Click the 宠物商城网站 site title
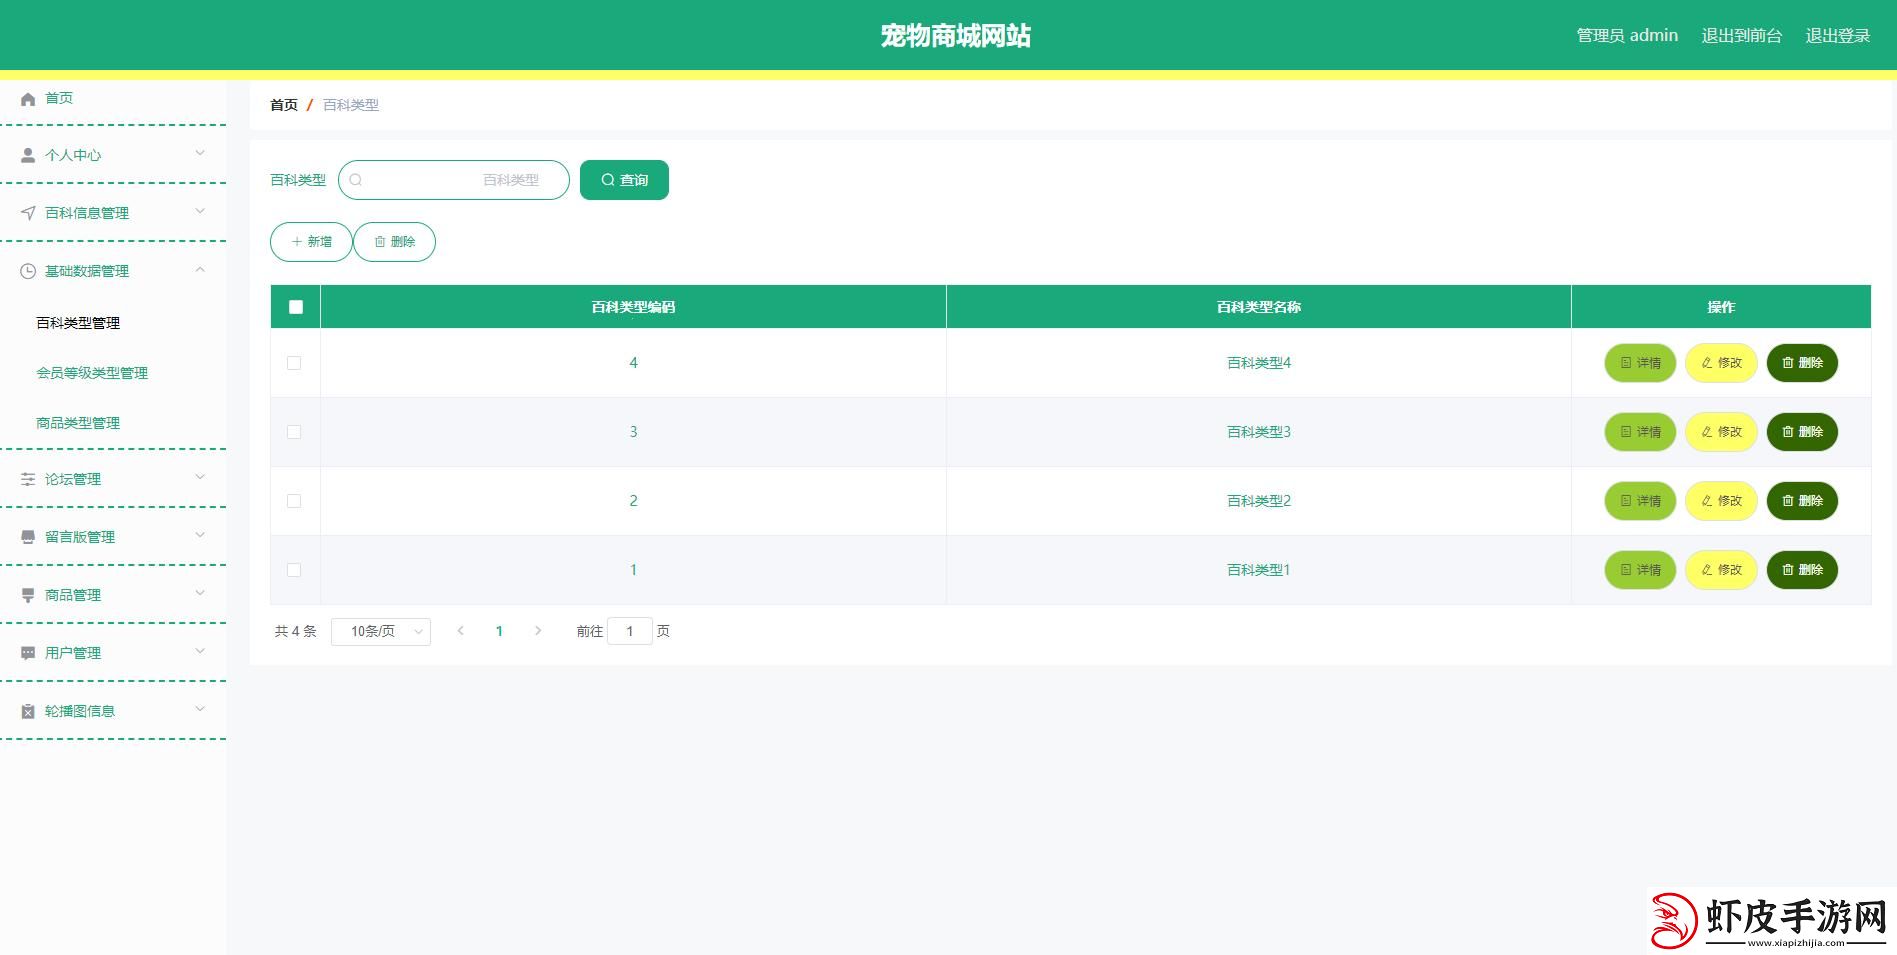 click(x=955, y=36)
